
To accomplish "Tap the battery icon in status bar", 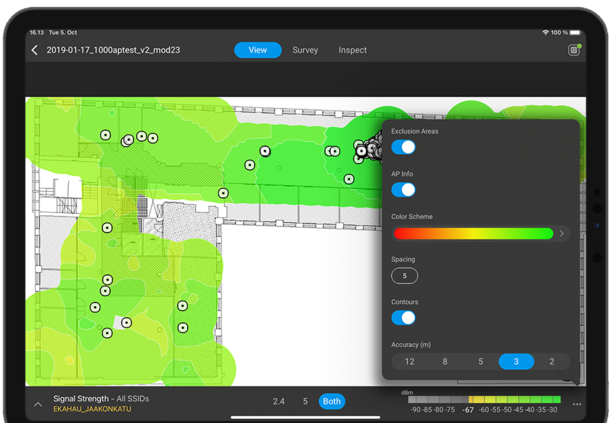I will point(576,32).
